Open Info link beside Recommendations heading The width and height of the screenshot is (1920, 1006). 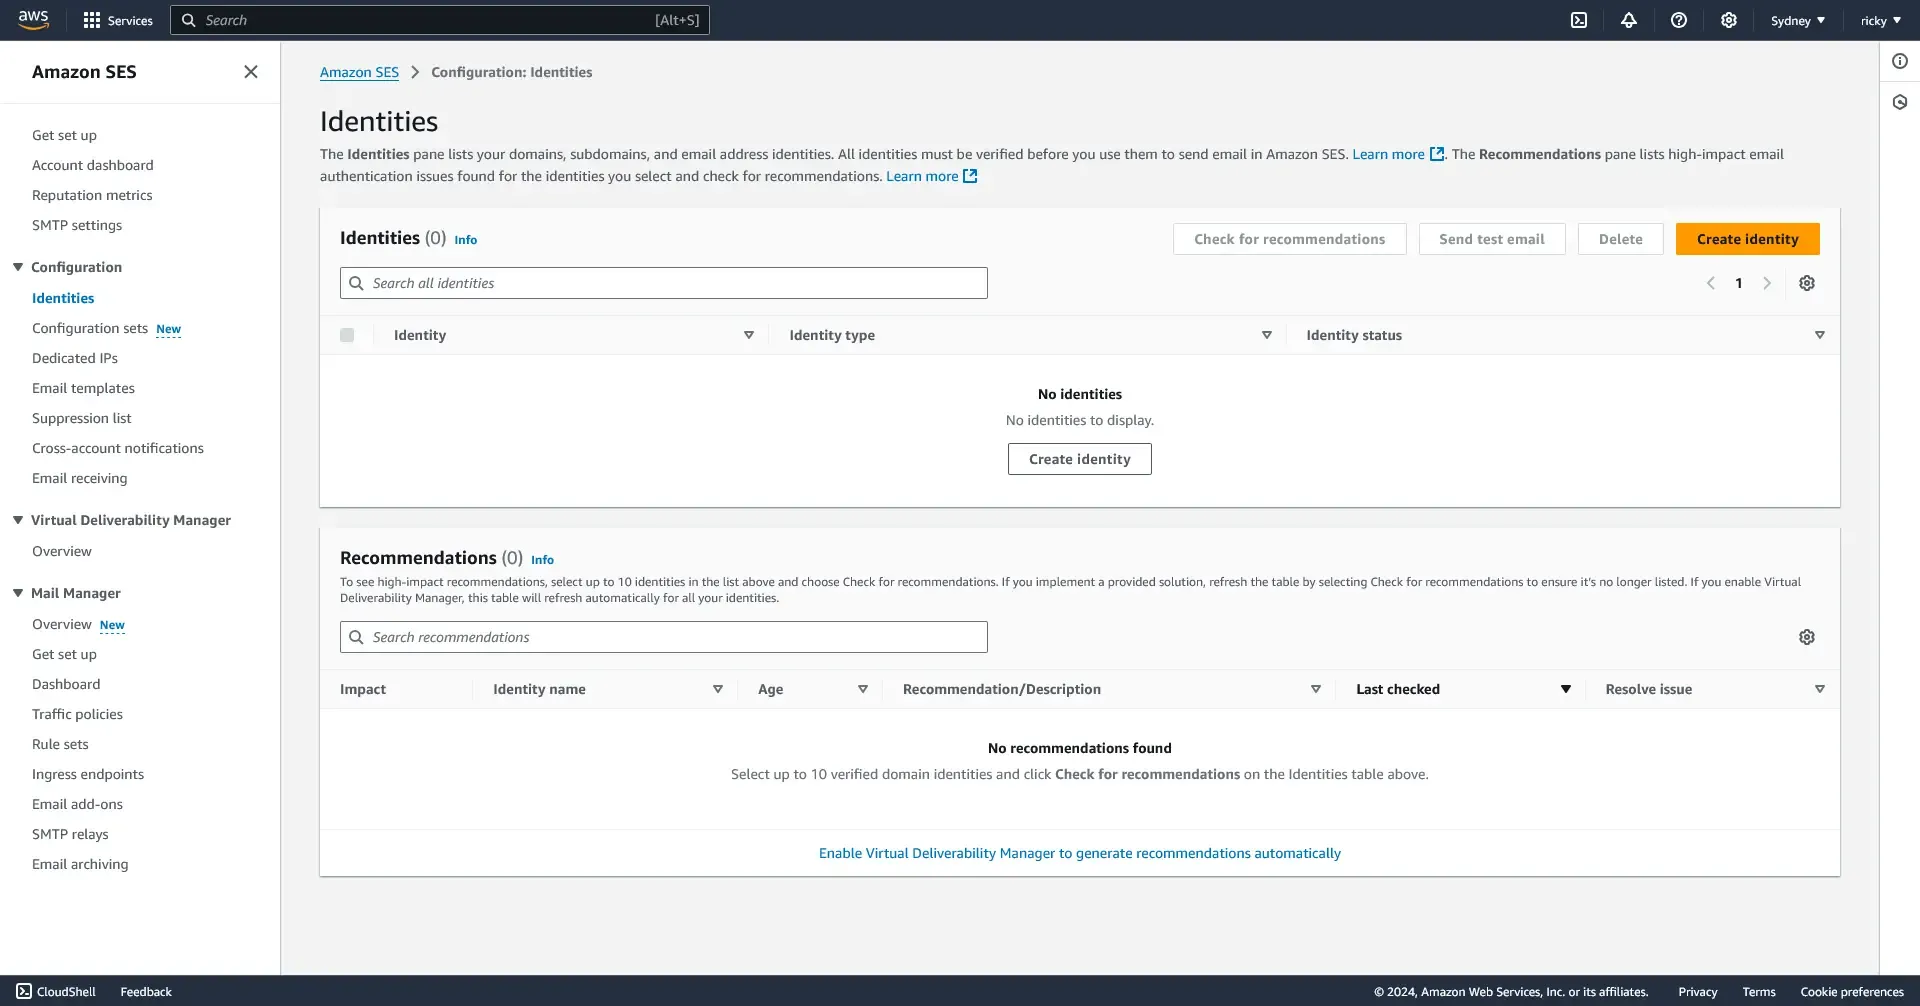[x=542, y=560]
